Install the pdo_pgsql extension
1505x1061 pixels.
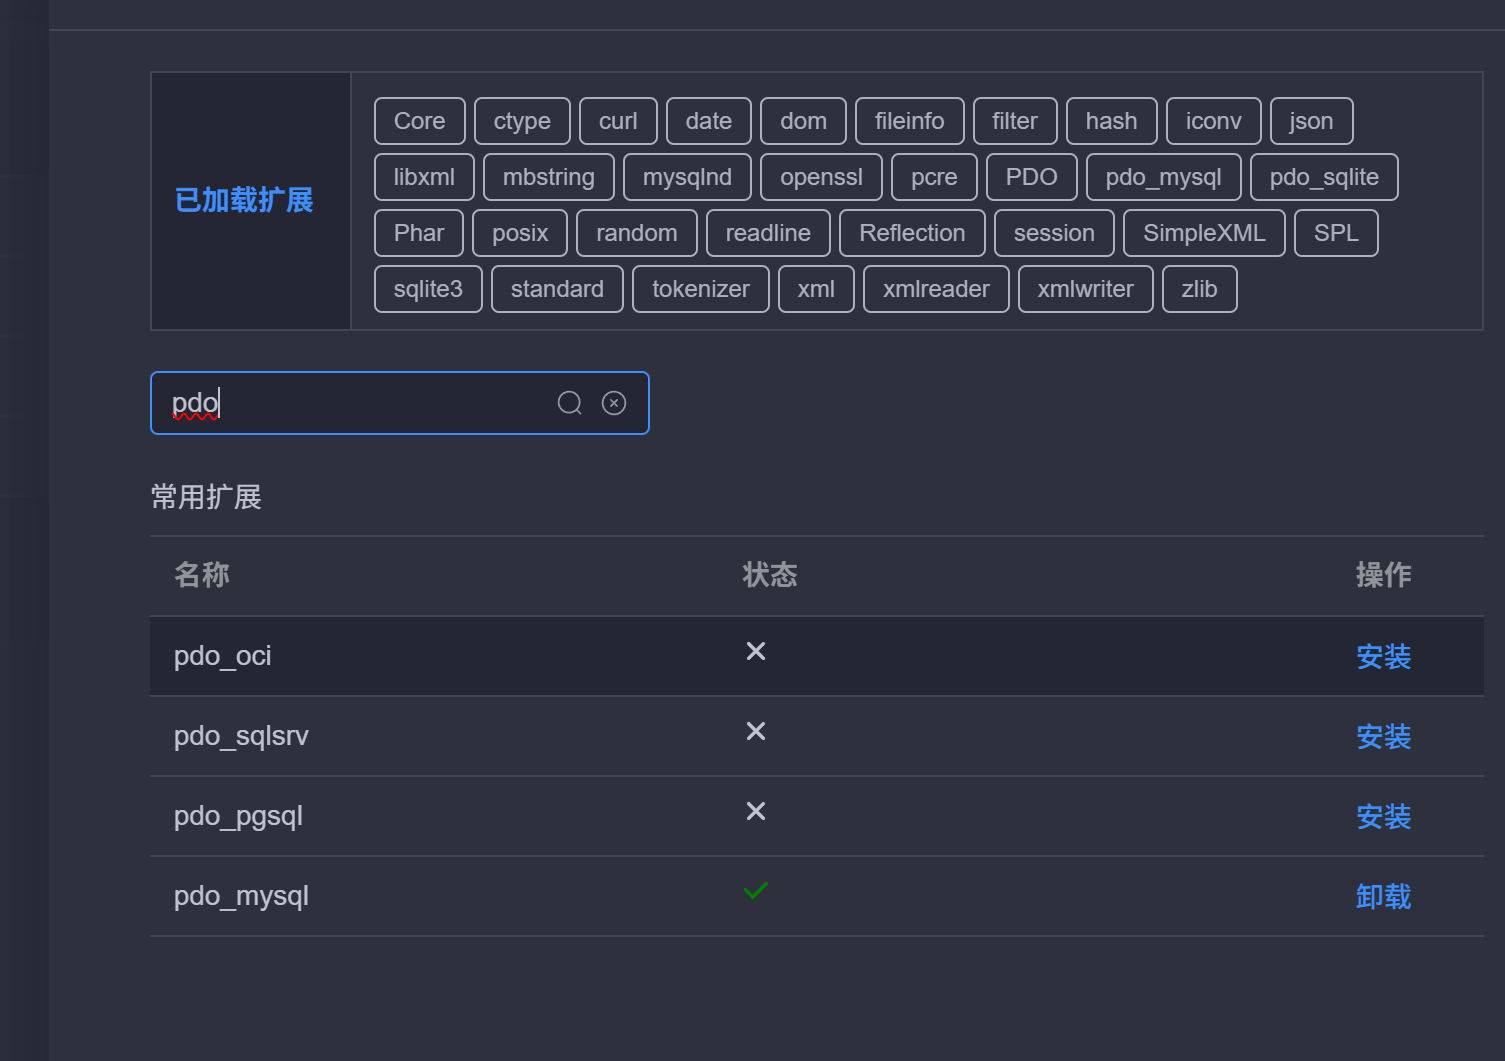1383,817
